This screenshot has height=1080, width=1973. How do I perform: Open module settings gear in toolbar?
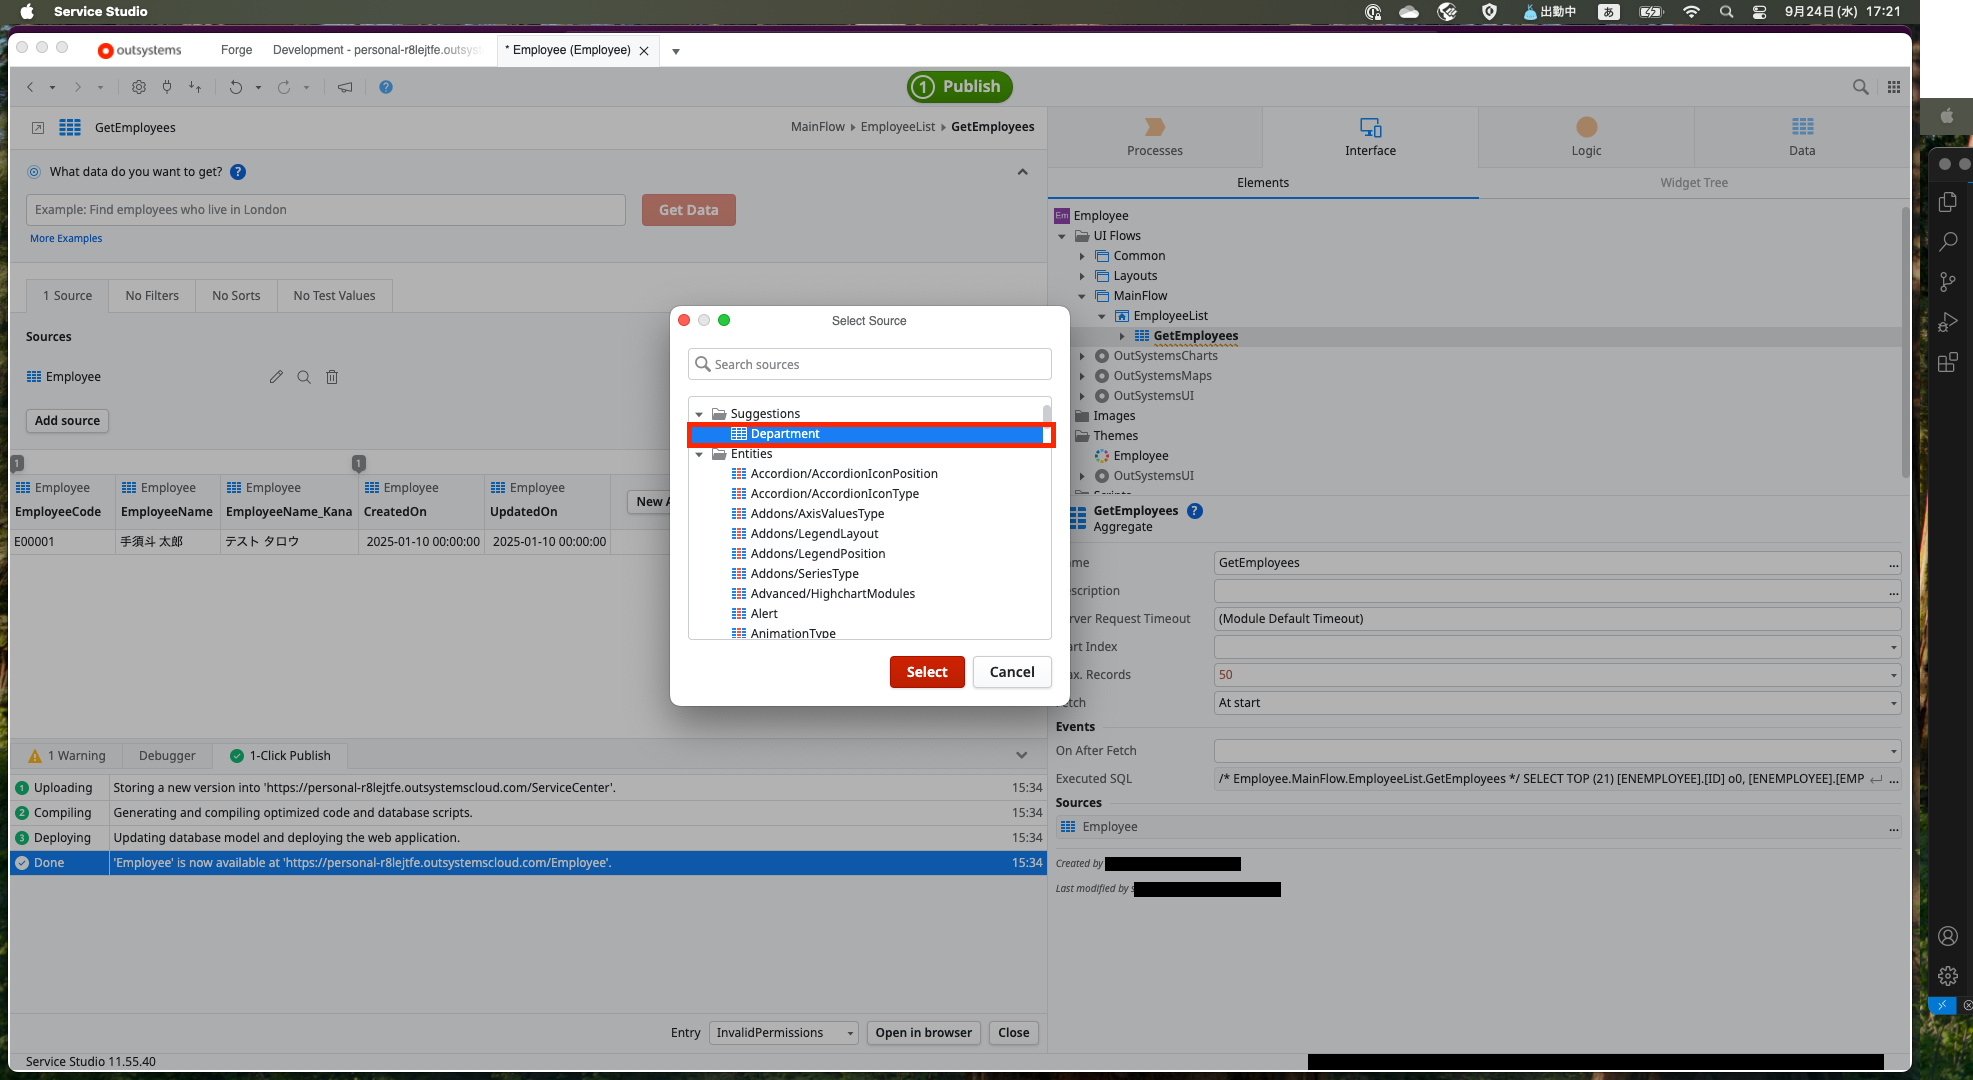139,87
